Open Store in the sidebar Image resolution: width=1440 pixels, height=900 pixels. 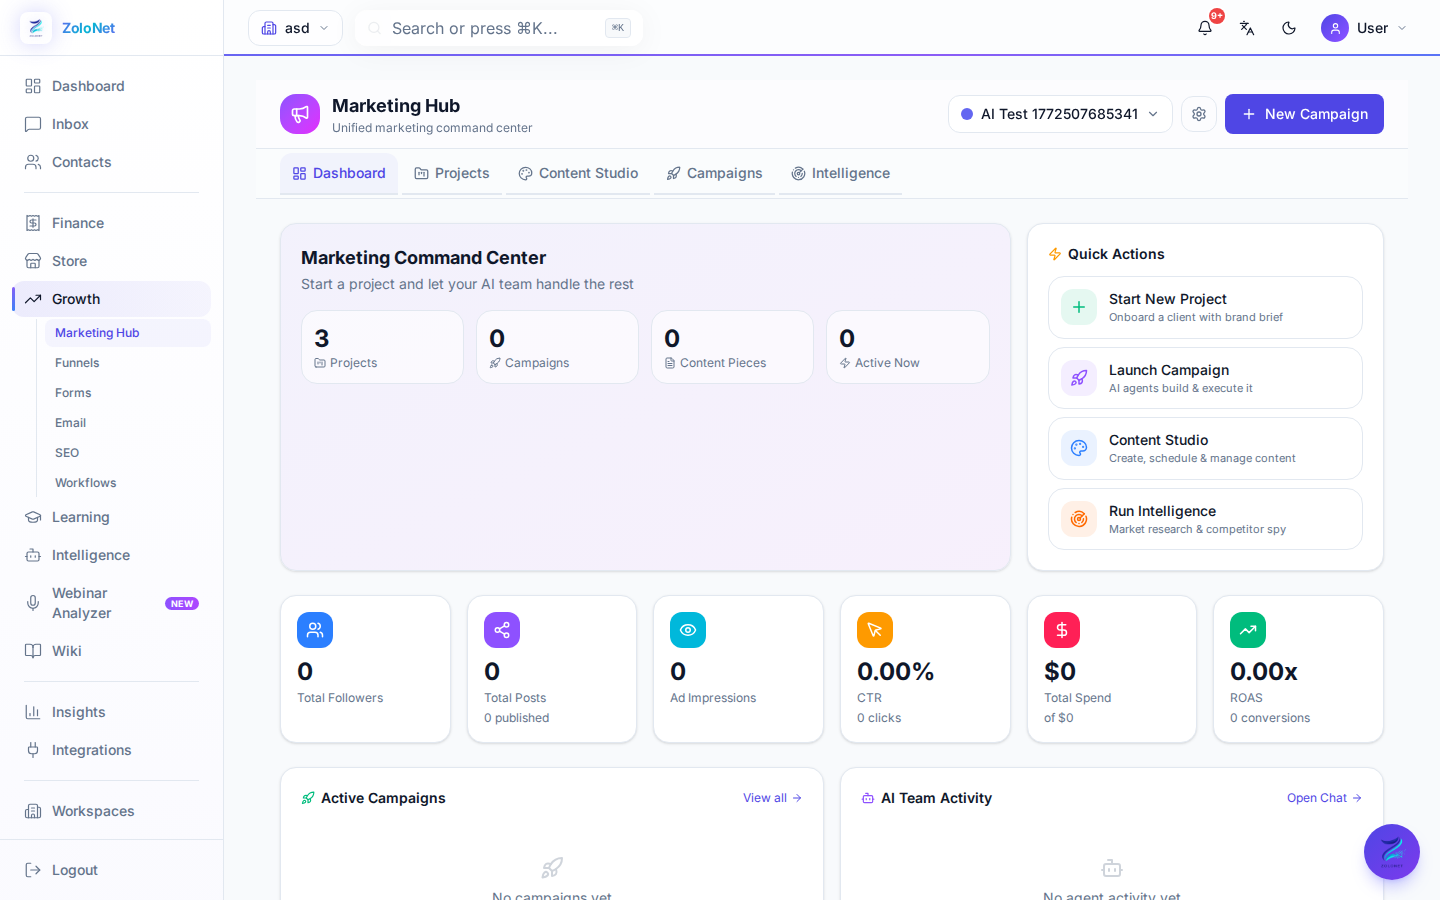point(111,261)
